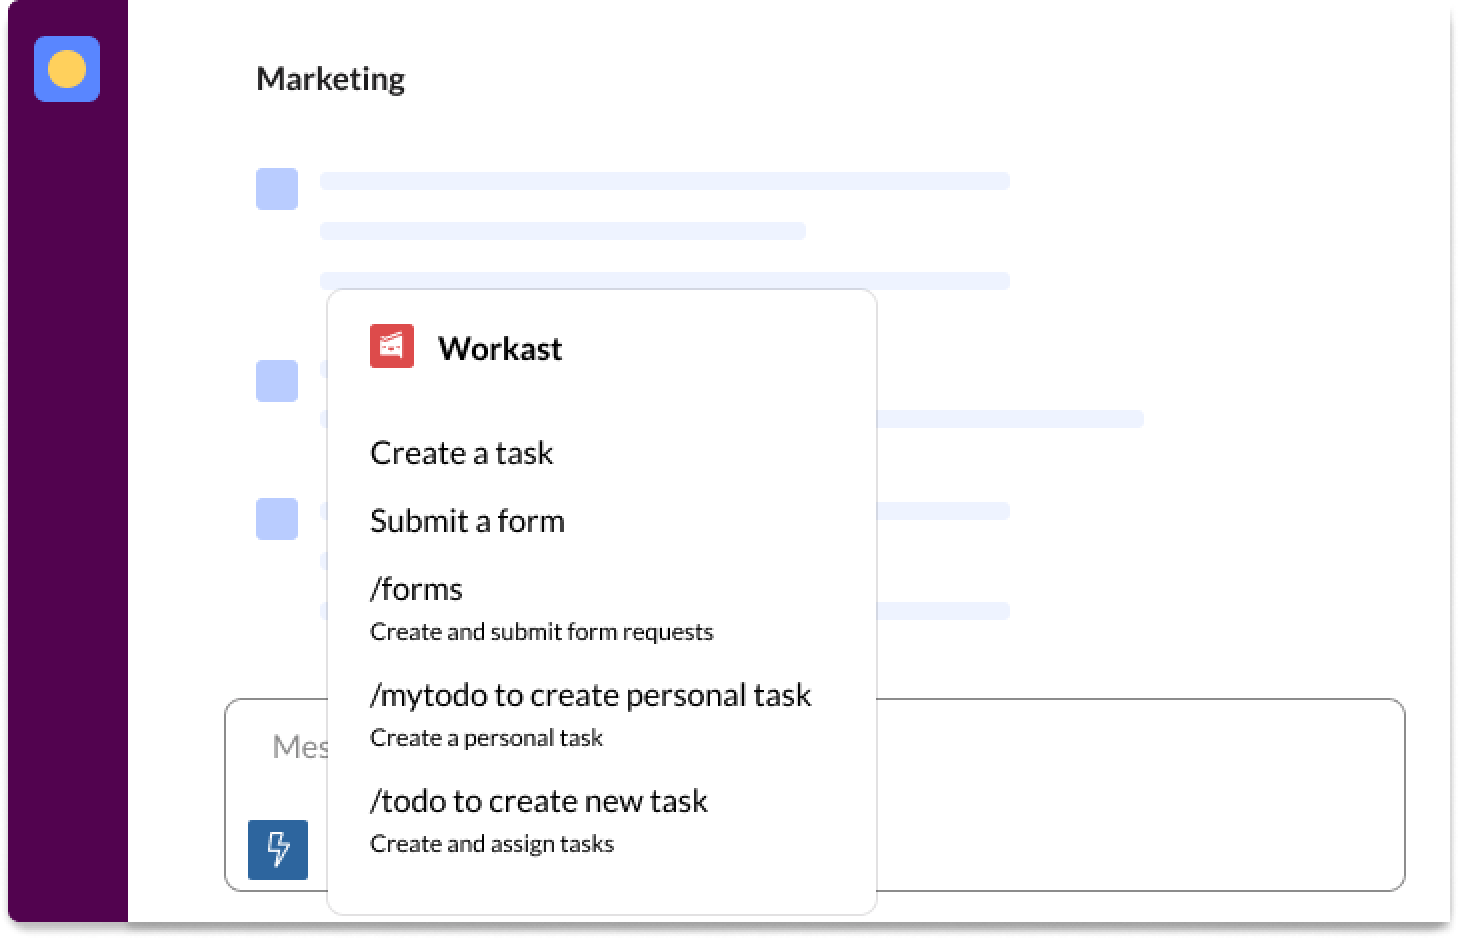
Task: Open the workspace icon in the sidebar
Action: (x=67, y=69)
